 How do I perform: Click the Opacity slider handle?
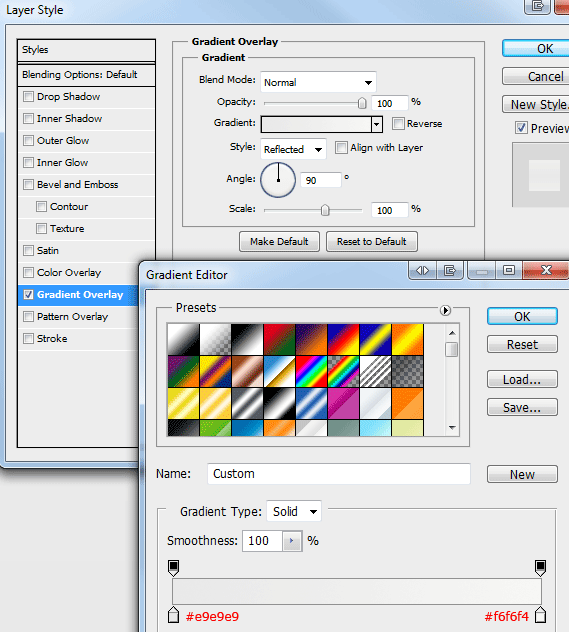(x=362, y=103)
